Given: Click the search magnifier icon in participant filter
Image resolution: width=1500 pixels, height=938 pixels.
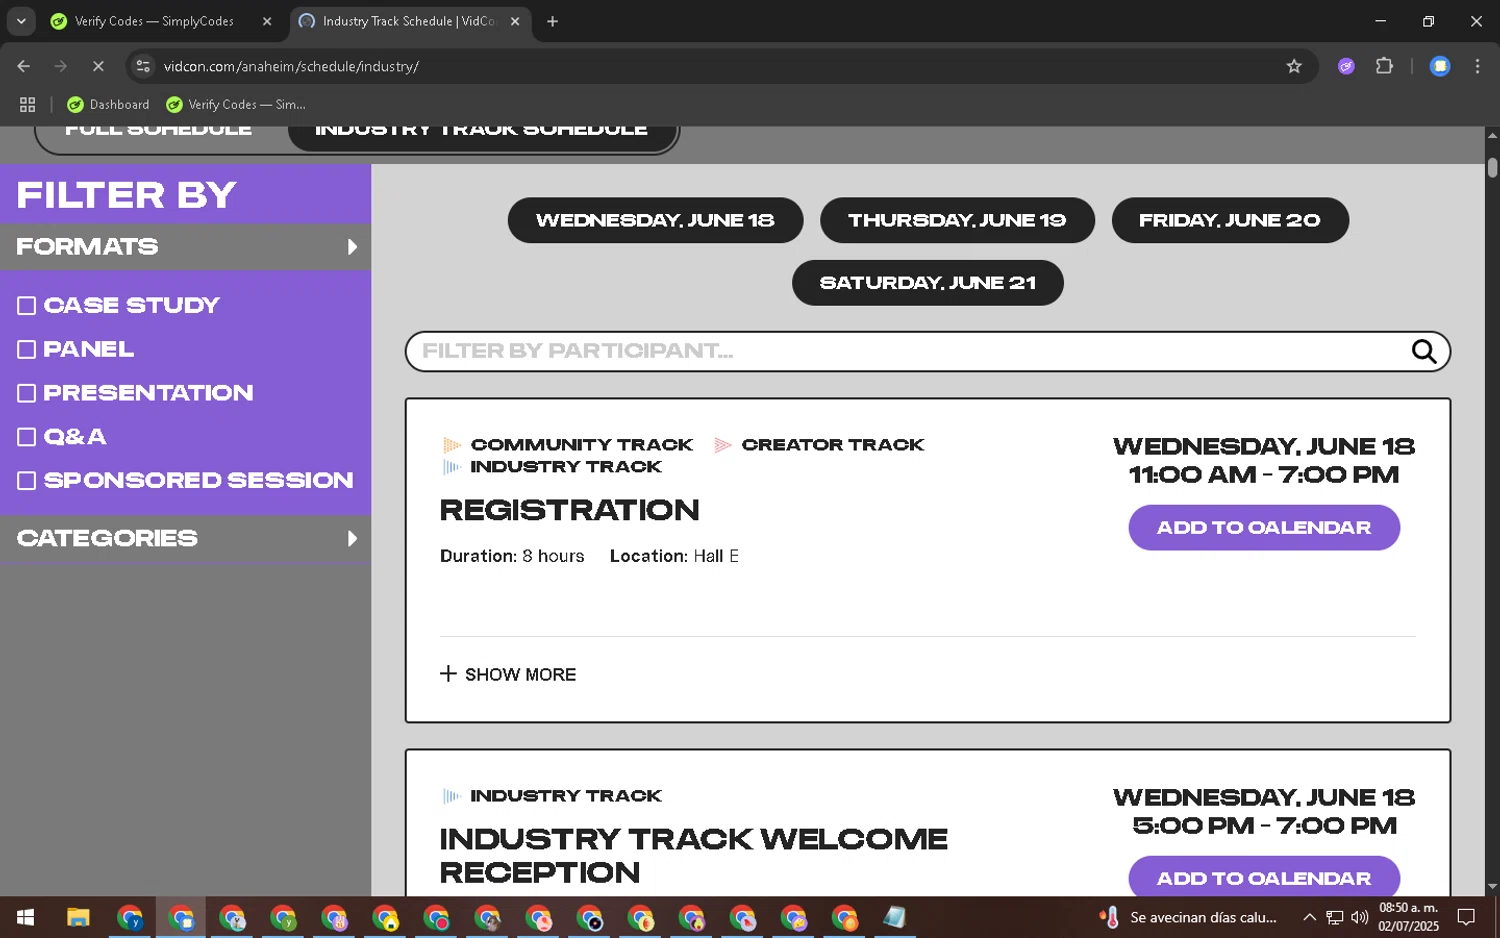Looking at the screenshot, I should point(1423,351).
